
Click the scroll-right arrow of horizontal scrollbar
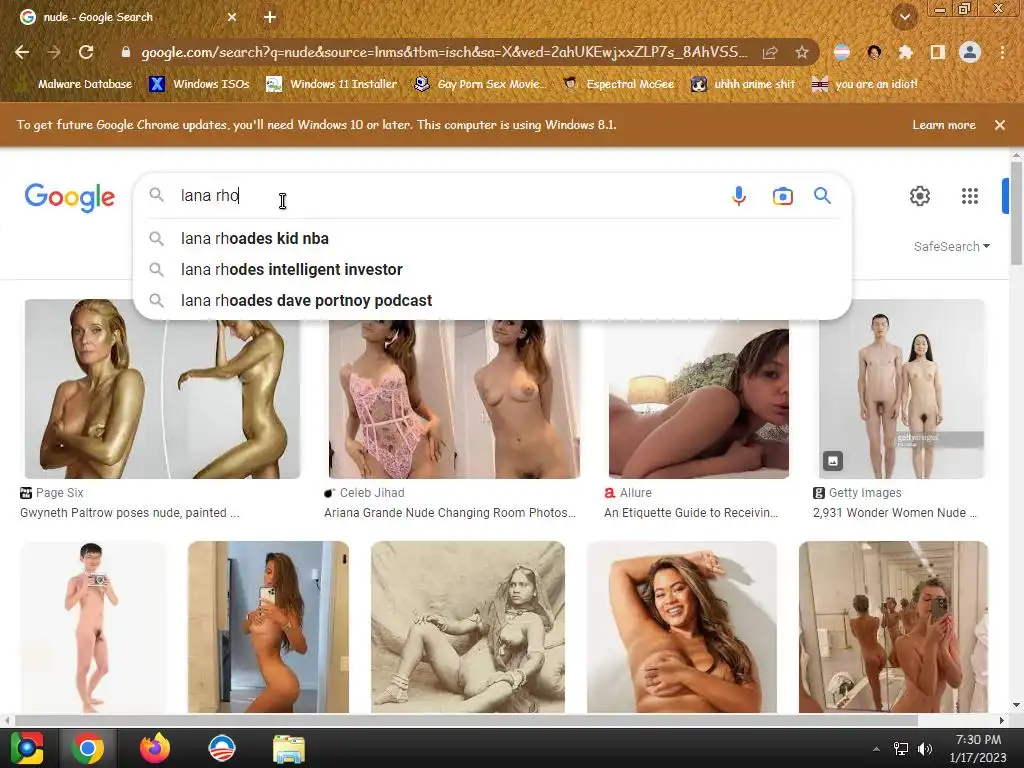point(1002,720)
